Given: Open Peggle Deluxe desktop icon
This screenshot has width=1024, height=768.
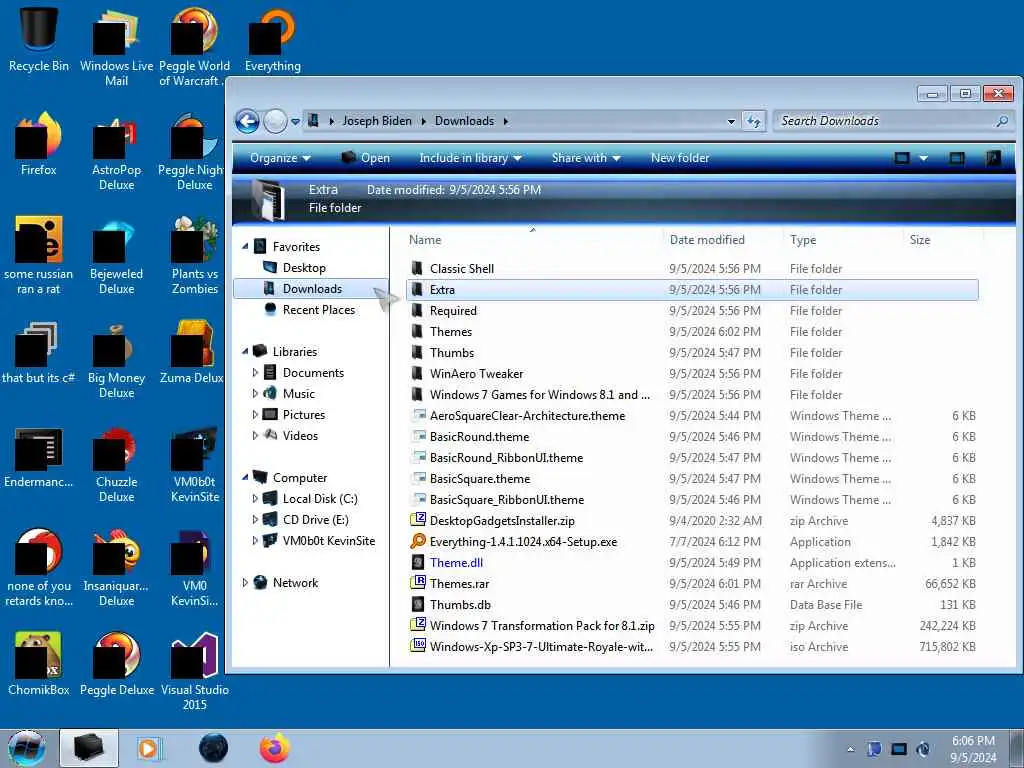Looking at the screenshot, I should pos(117,663).
